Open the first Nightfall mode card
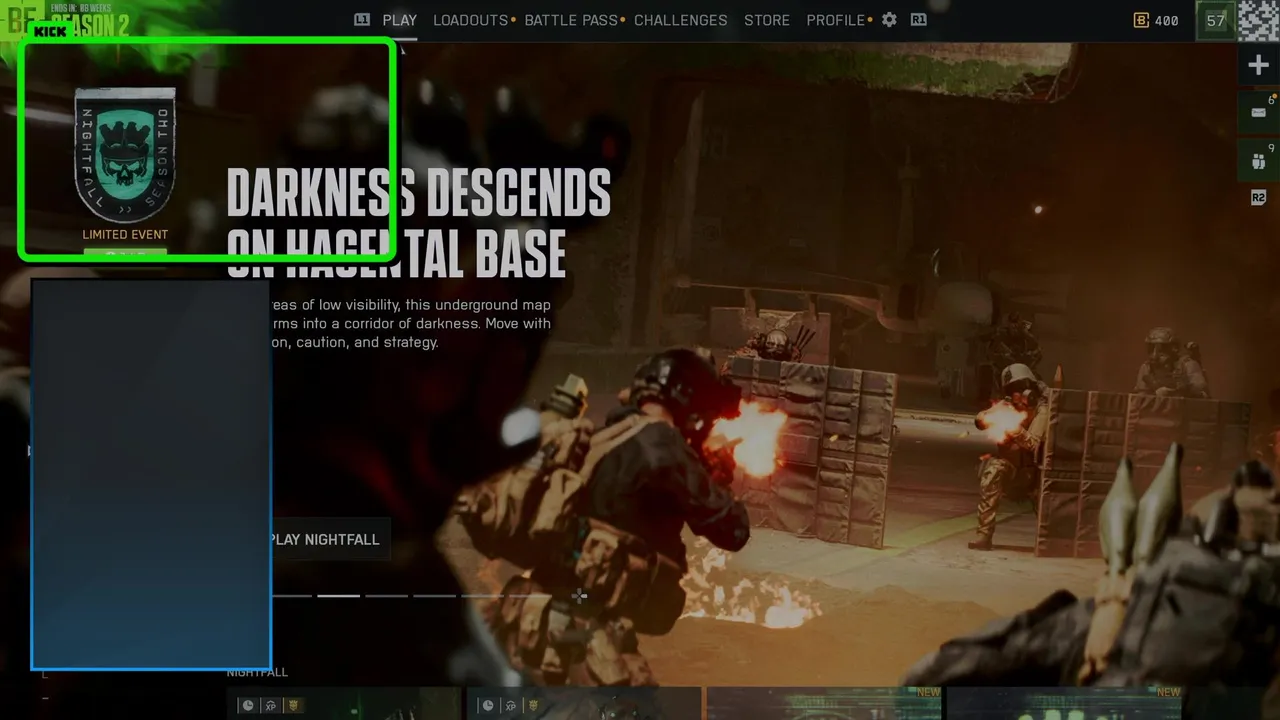The height and width of the screenshot is (720, 1280). click(x=344, y=703)
